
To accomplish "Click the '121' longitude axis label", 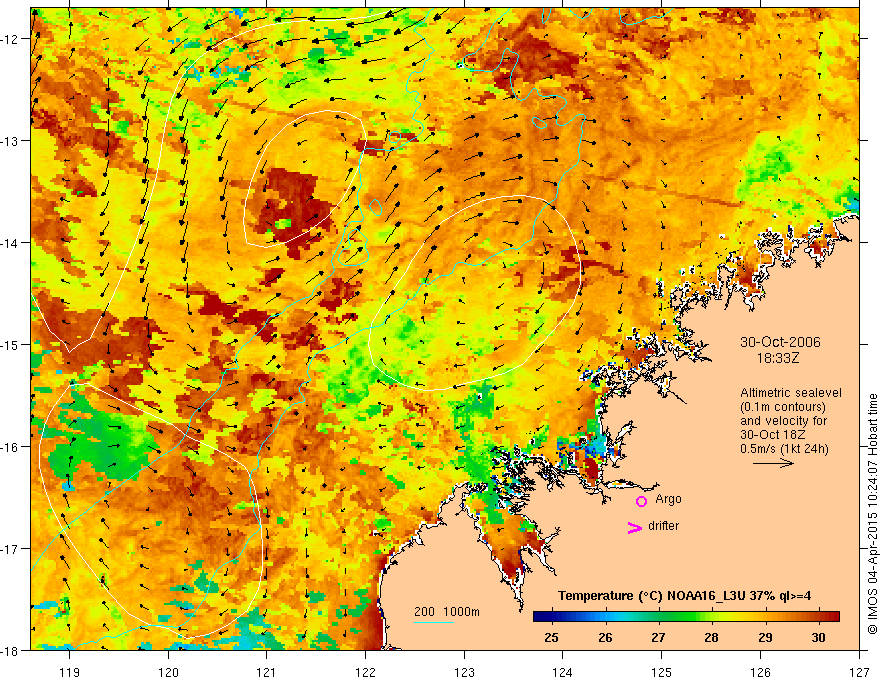I will pos(267,672).
